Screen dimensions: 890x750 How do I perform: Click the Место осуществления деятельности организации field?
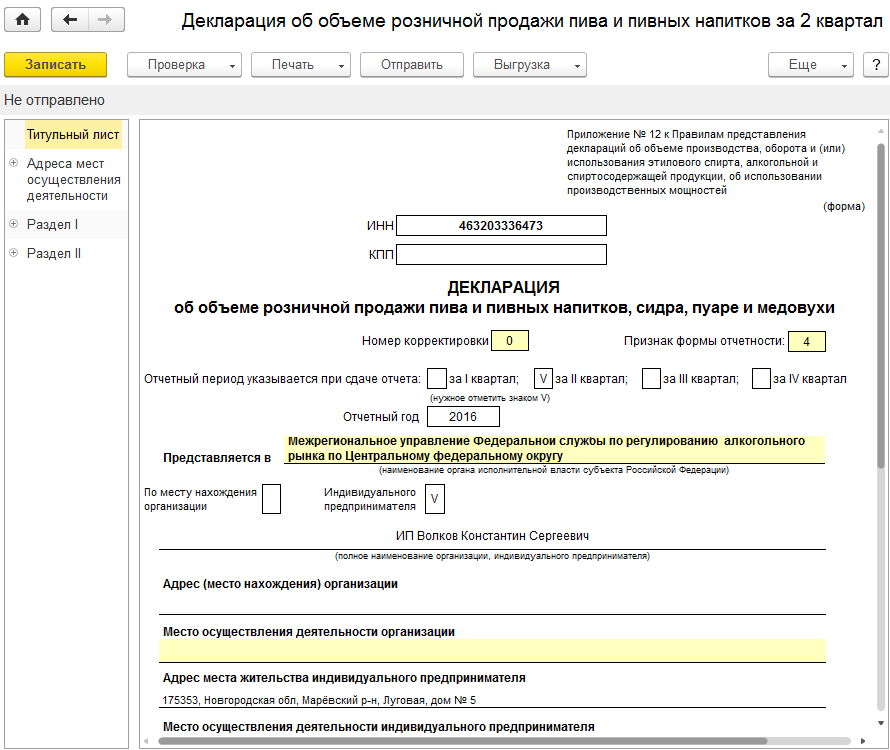tap(492, 651)
